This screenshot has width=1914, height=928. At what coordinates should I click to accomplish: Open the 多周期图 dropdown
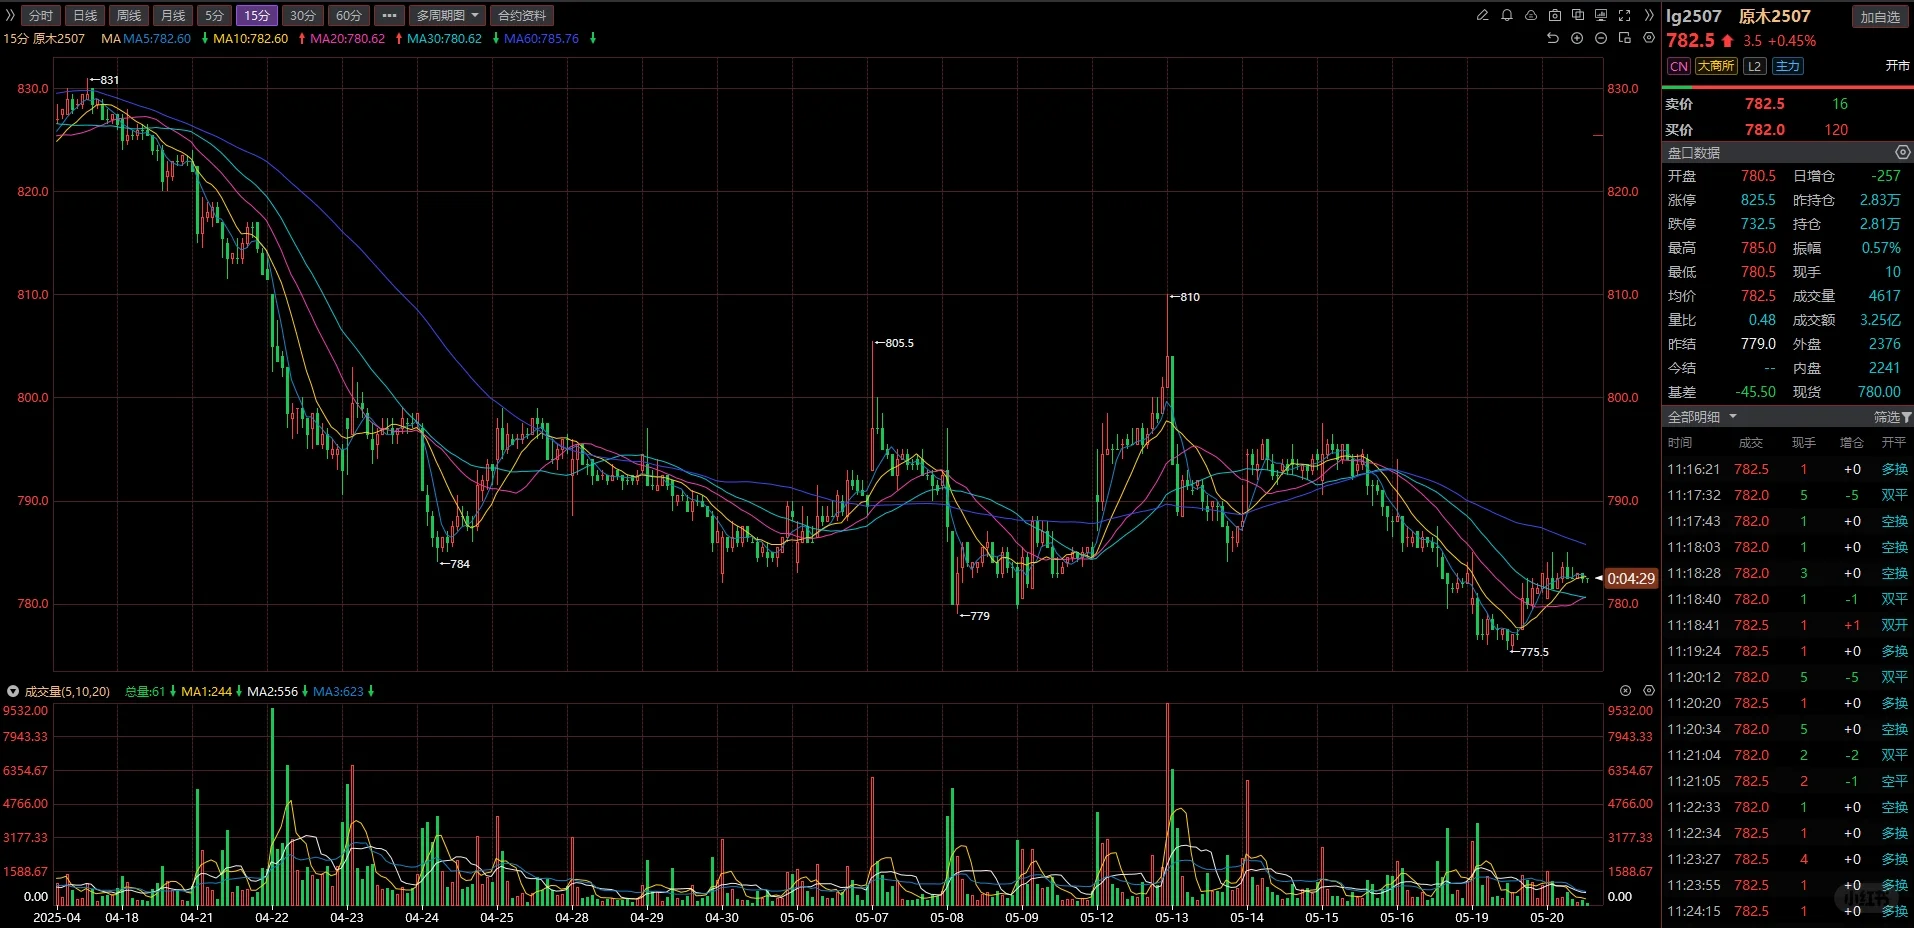click(447, 15)
